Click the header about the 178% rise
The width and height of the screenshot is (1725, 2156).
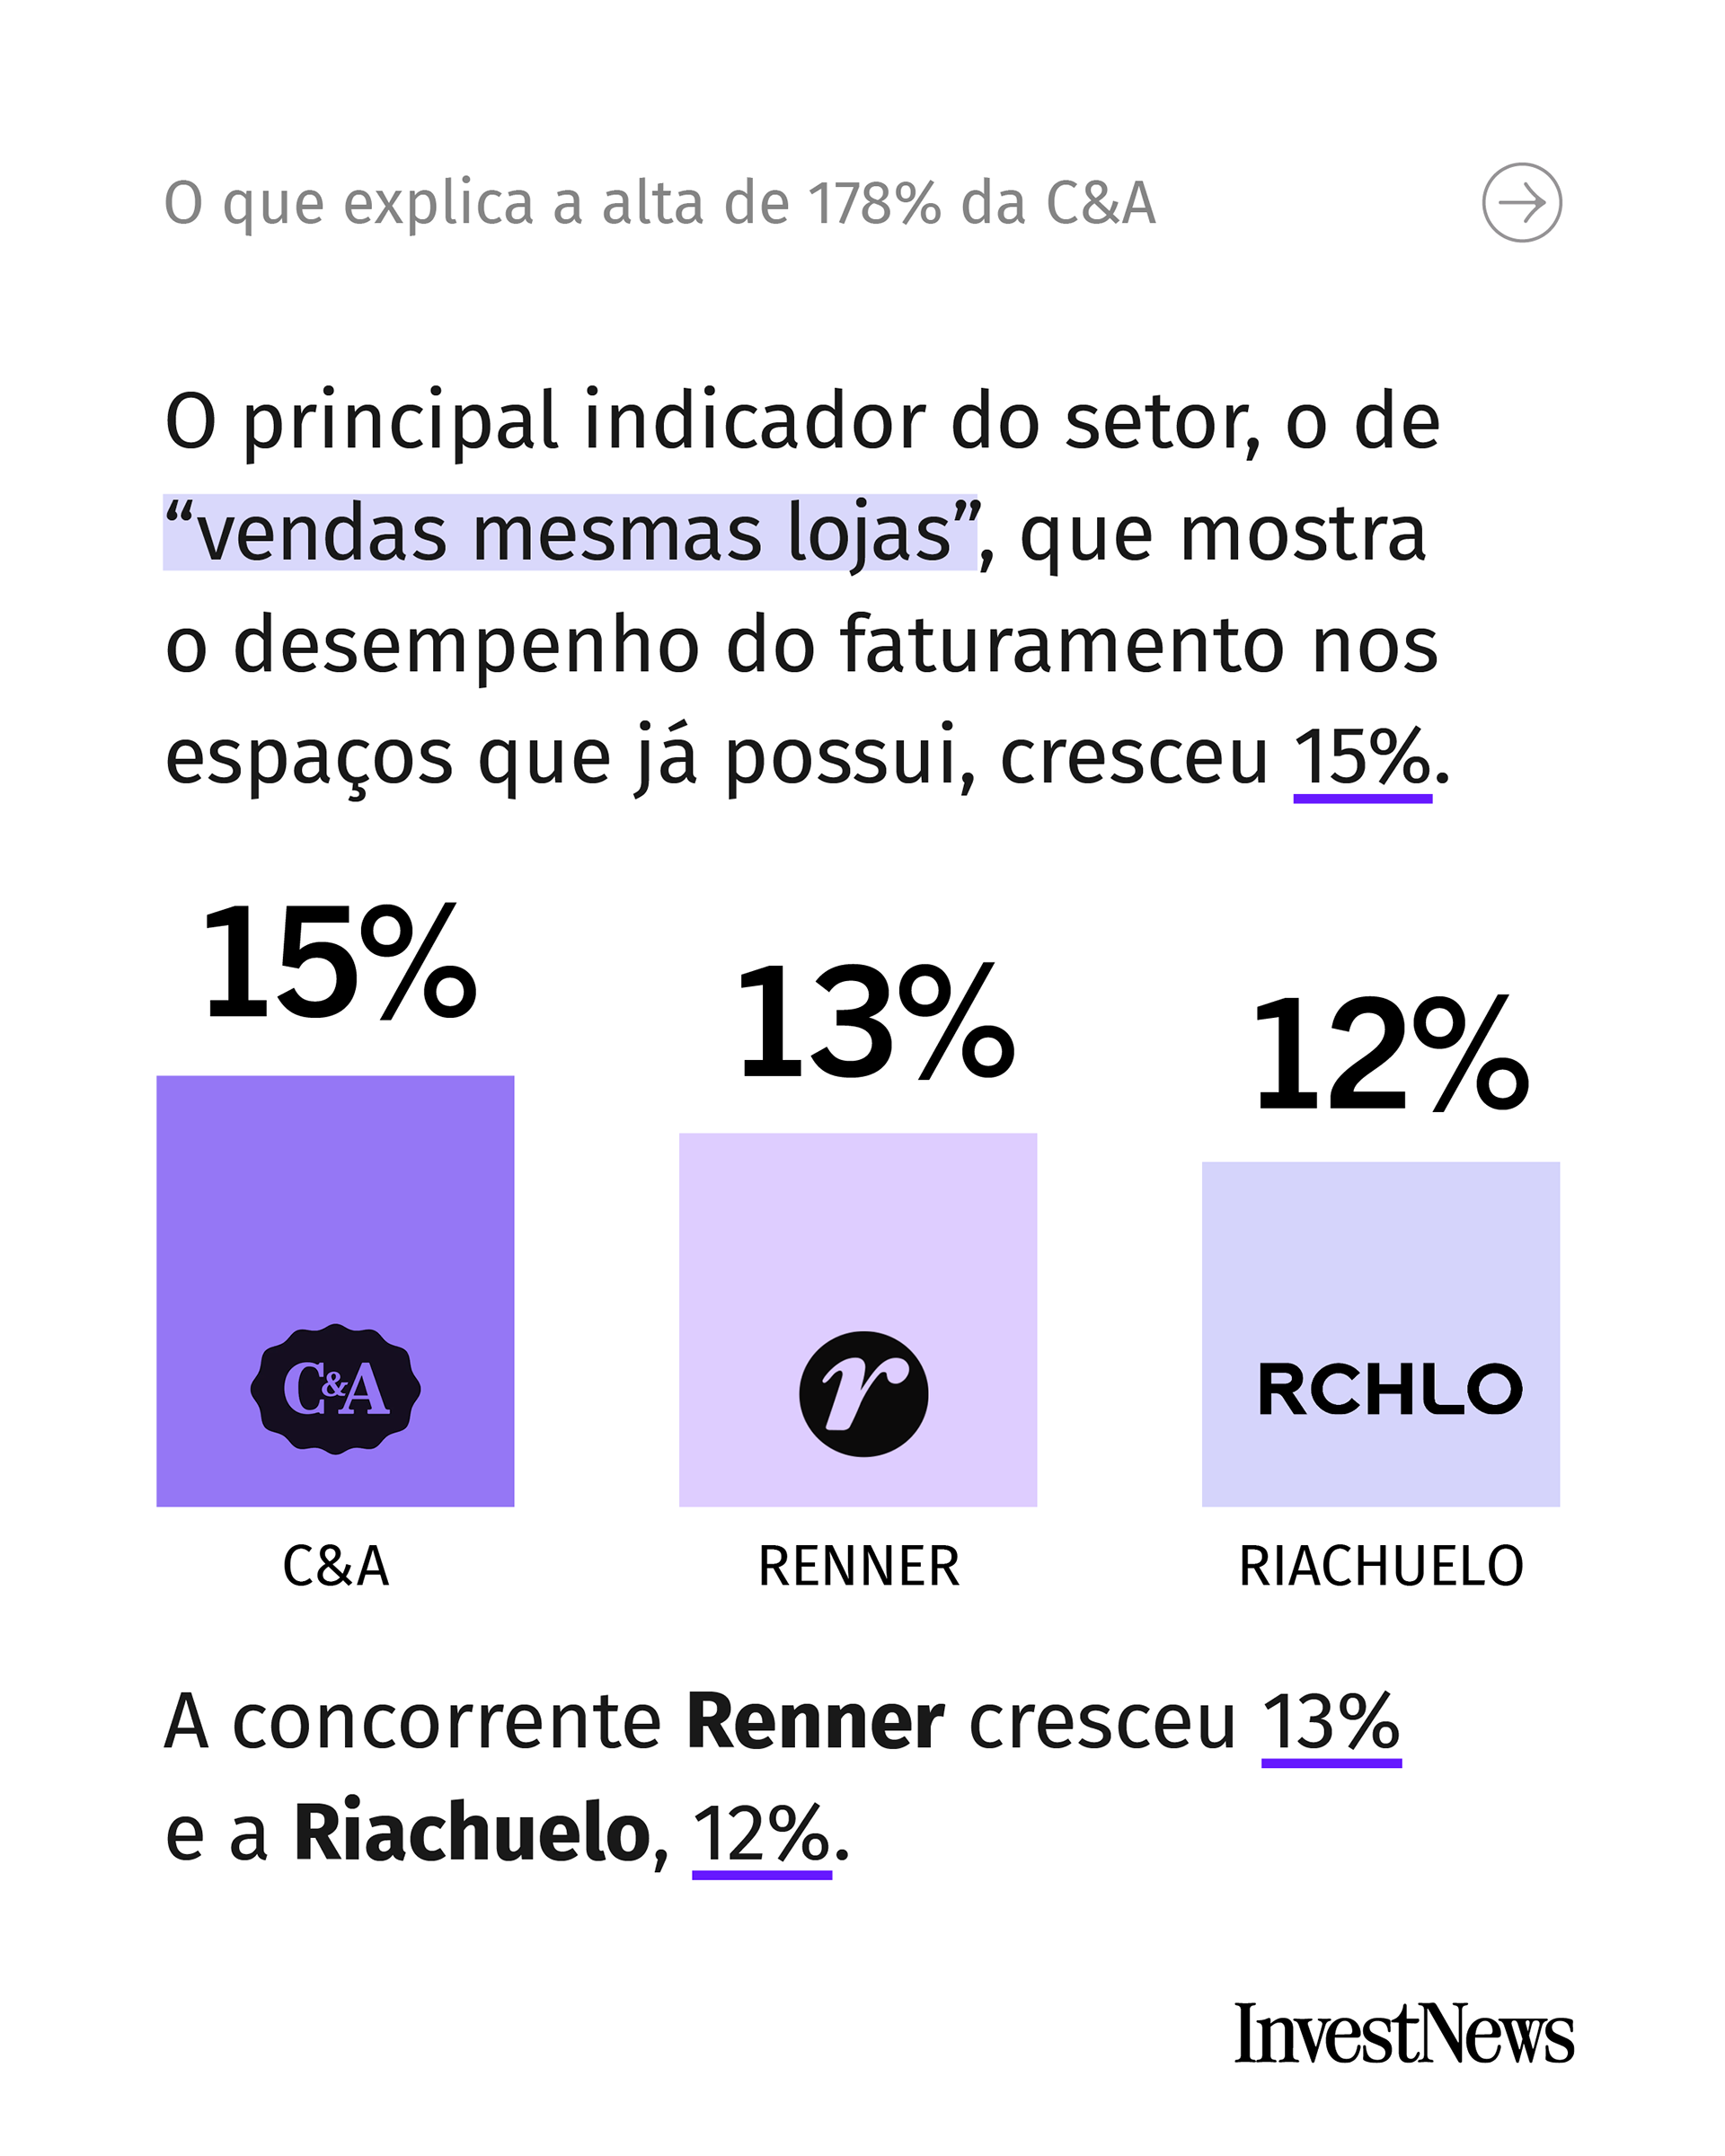659,203
